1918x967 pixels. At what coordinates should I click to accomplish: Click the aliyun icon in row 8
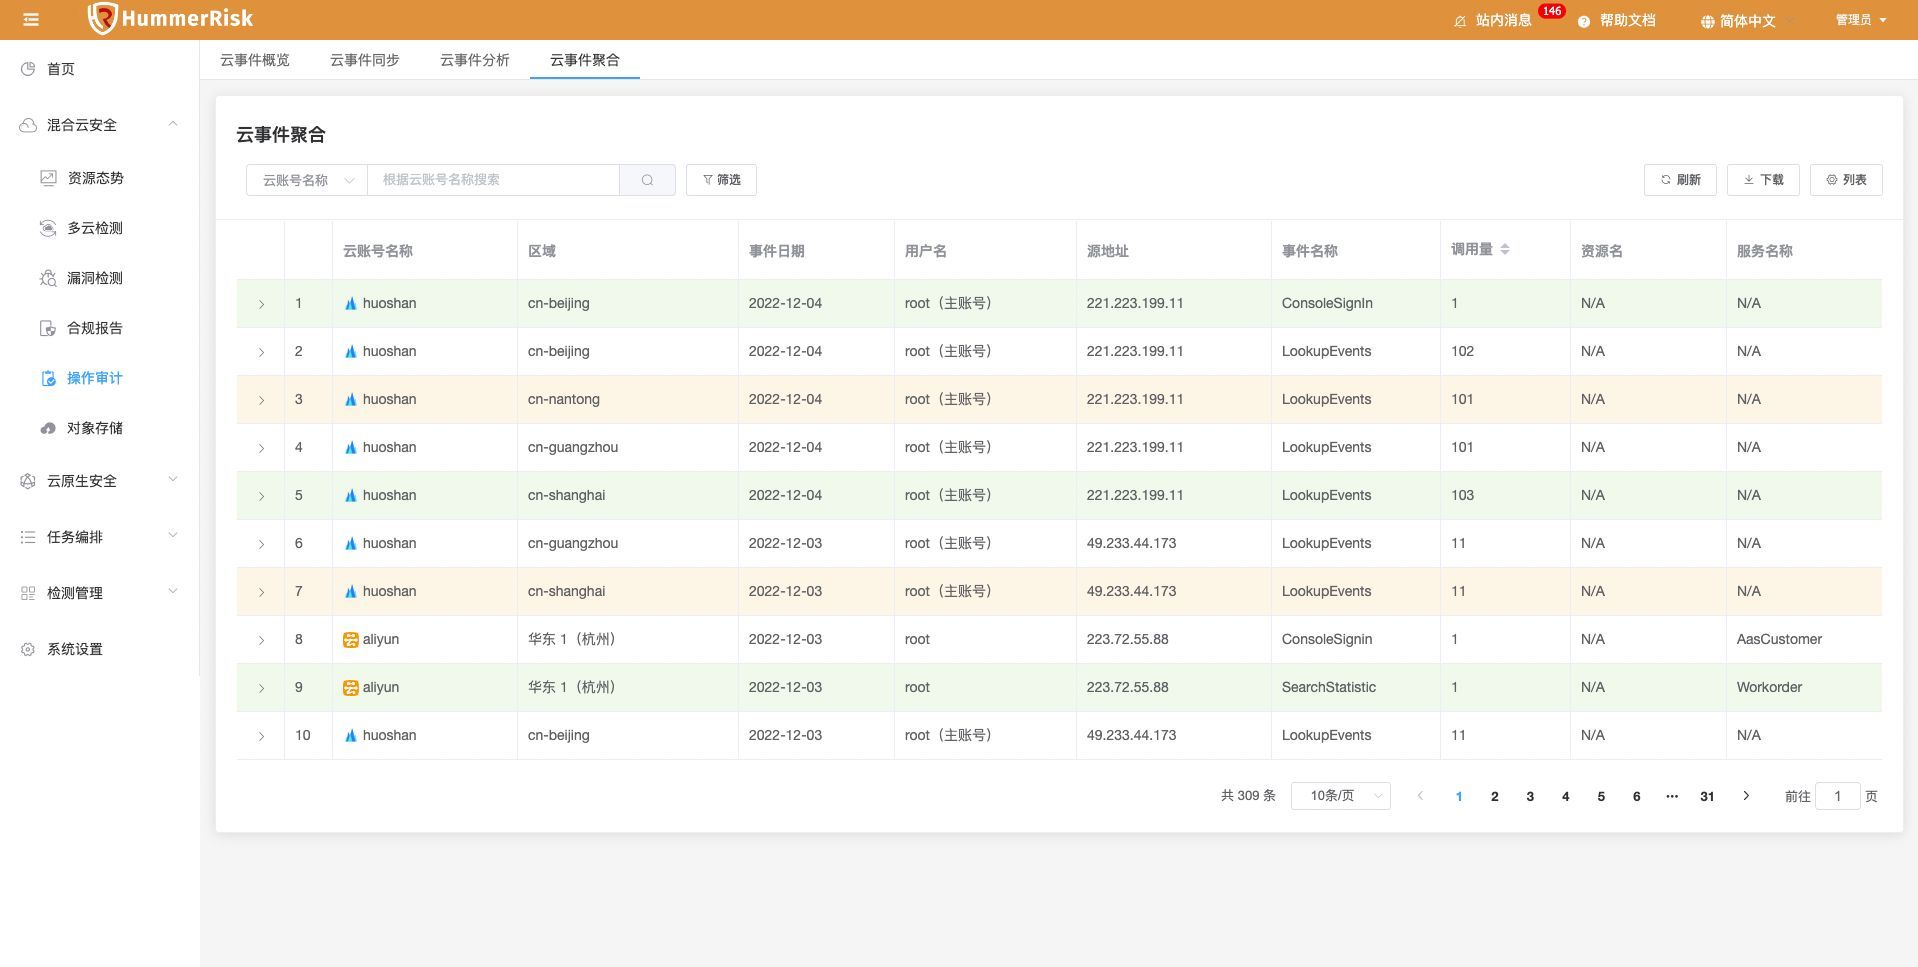pyautogui.click(x=350, y=639)
